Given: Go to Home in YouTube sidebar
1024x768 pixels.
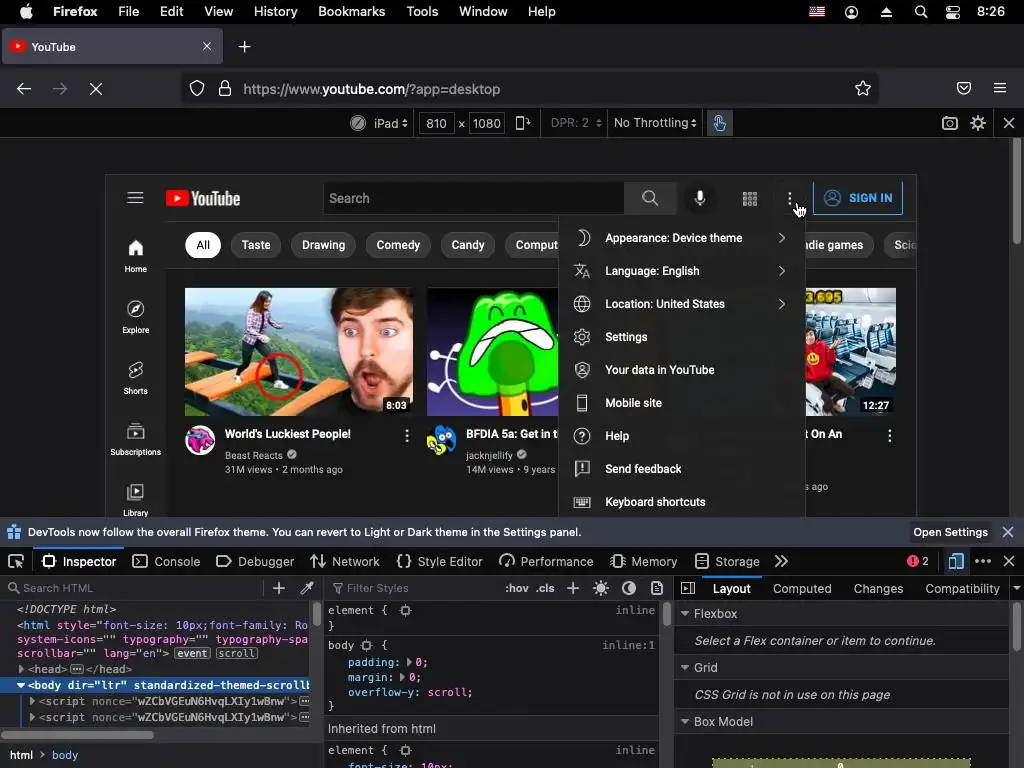Looking at the screenshot, I should [136, 256].
